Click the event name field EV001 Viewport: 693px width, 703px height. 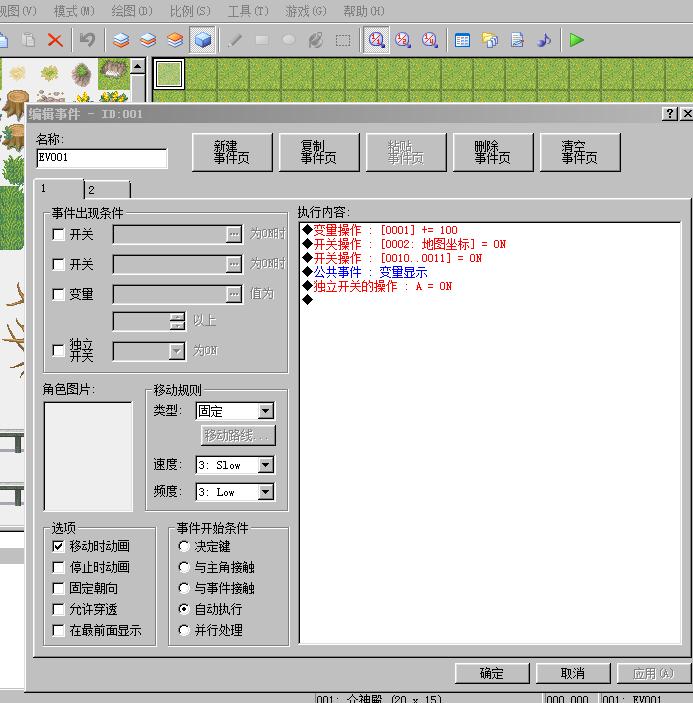pos(102,158)
